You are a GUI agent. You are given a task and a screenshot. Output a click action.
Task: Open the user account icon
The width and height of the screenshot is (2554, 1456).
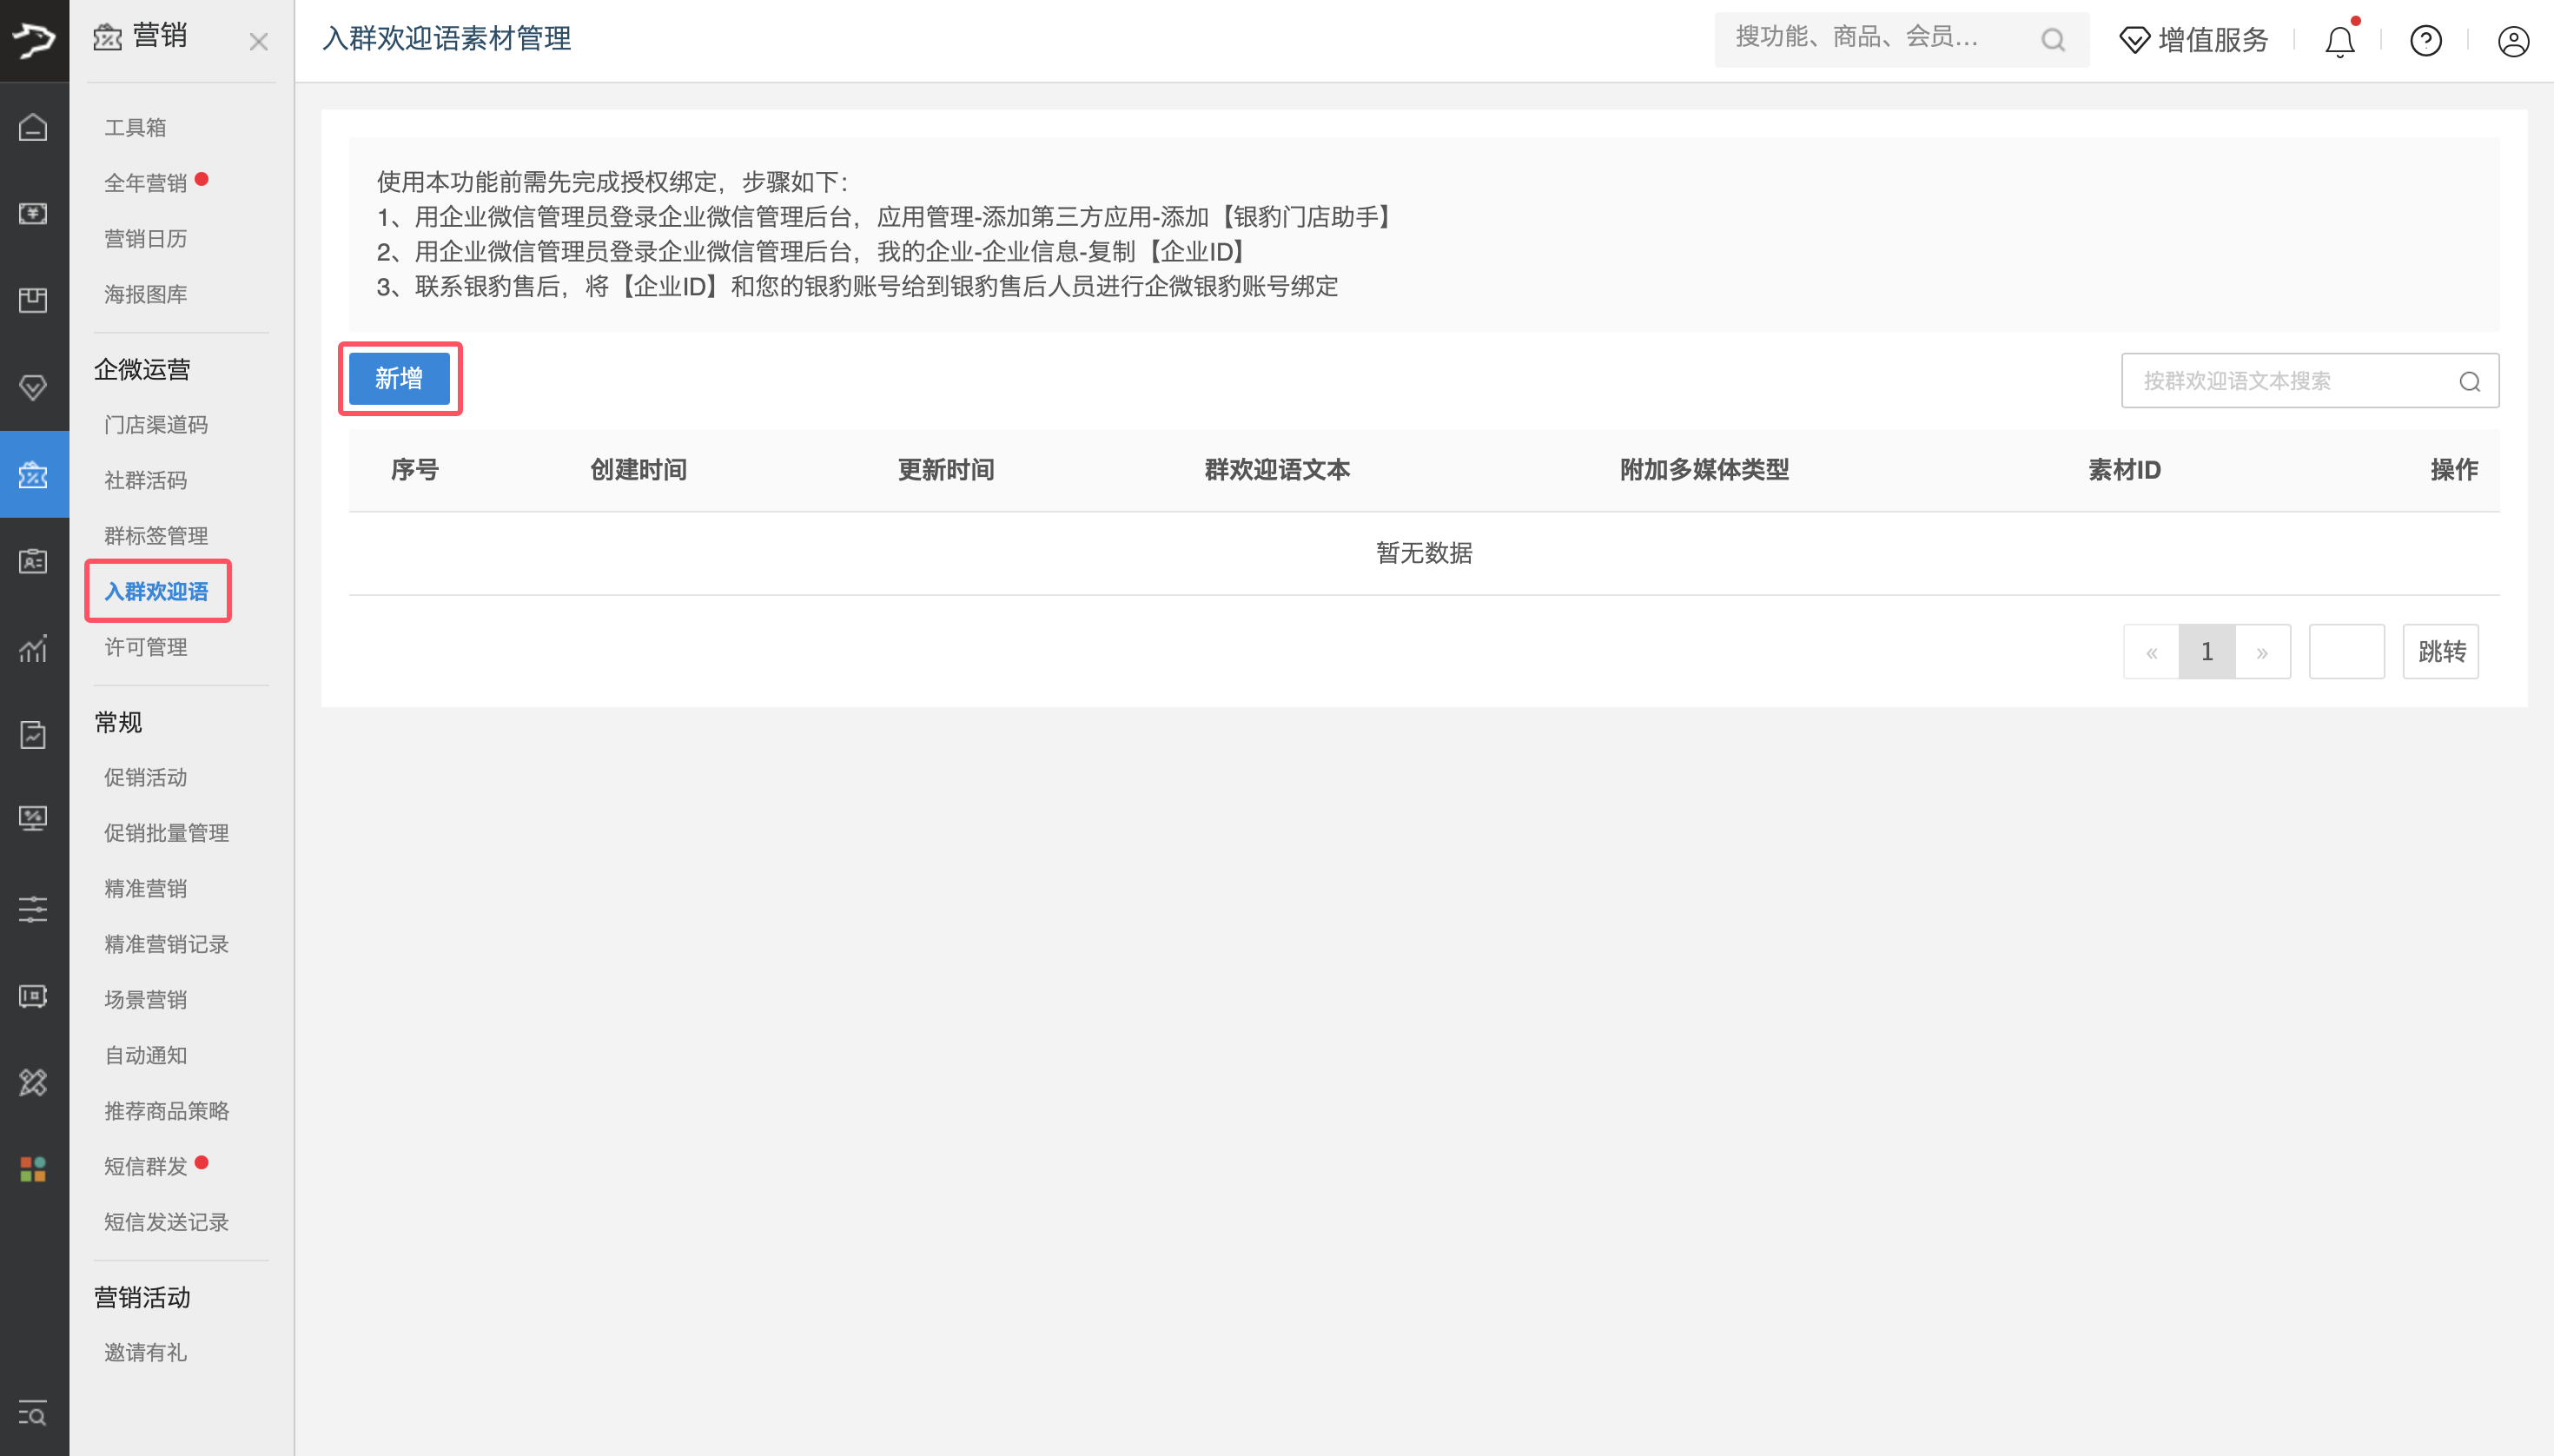click(2513, 40)
